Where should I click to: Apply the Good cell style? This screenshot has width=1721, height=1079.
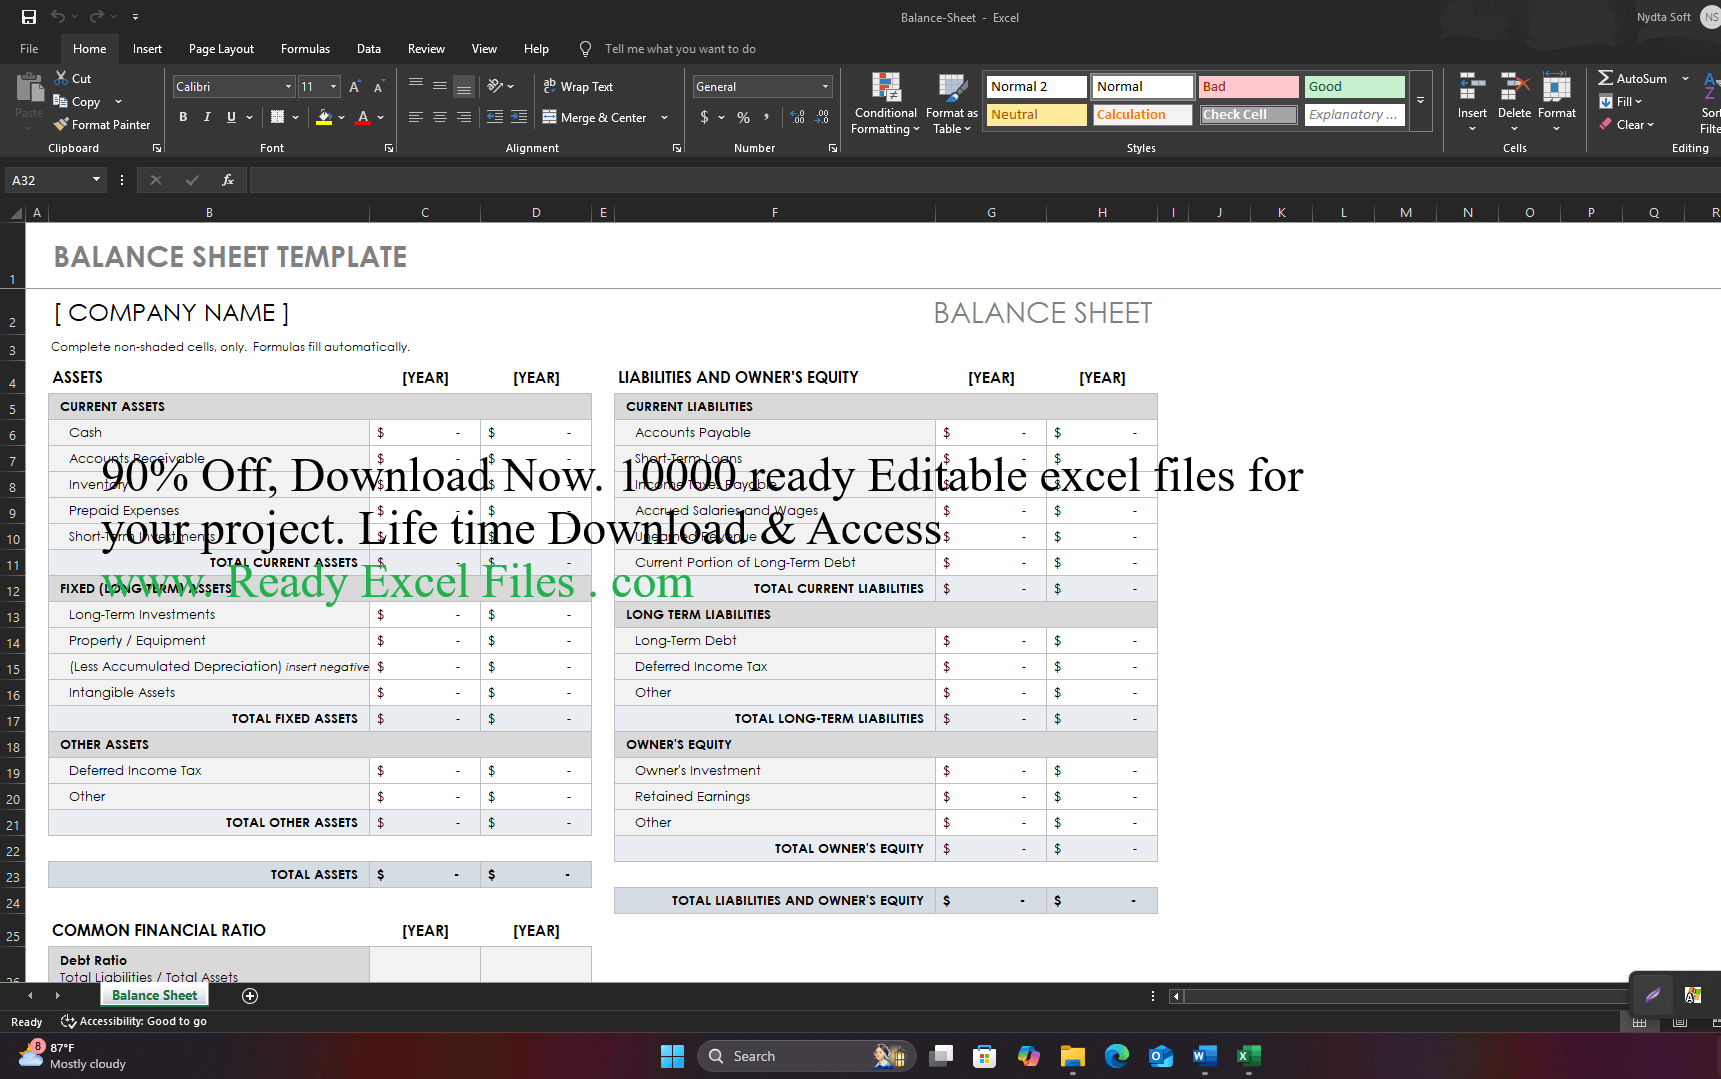(x=1354, y=87)
